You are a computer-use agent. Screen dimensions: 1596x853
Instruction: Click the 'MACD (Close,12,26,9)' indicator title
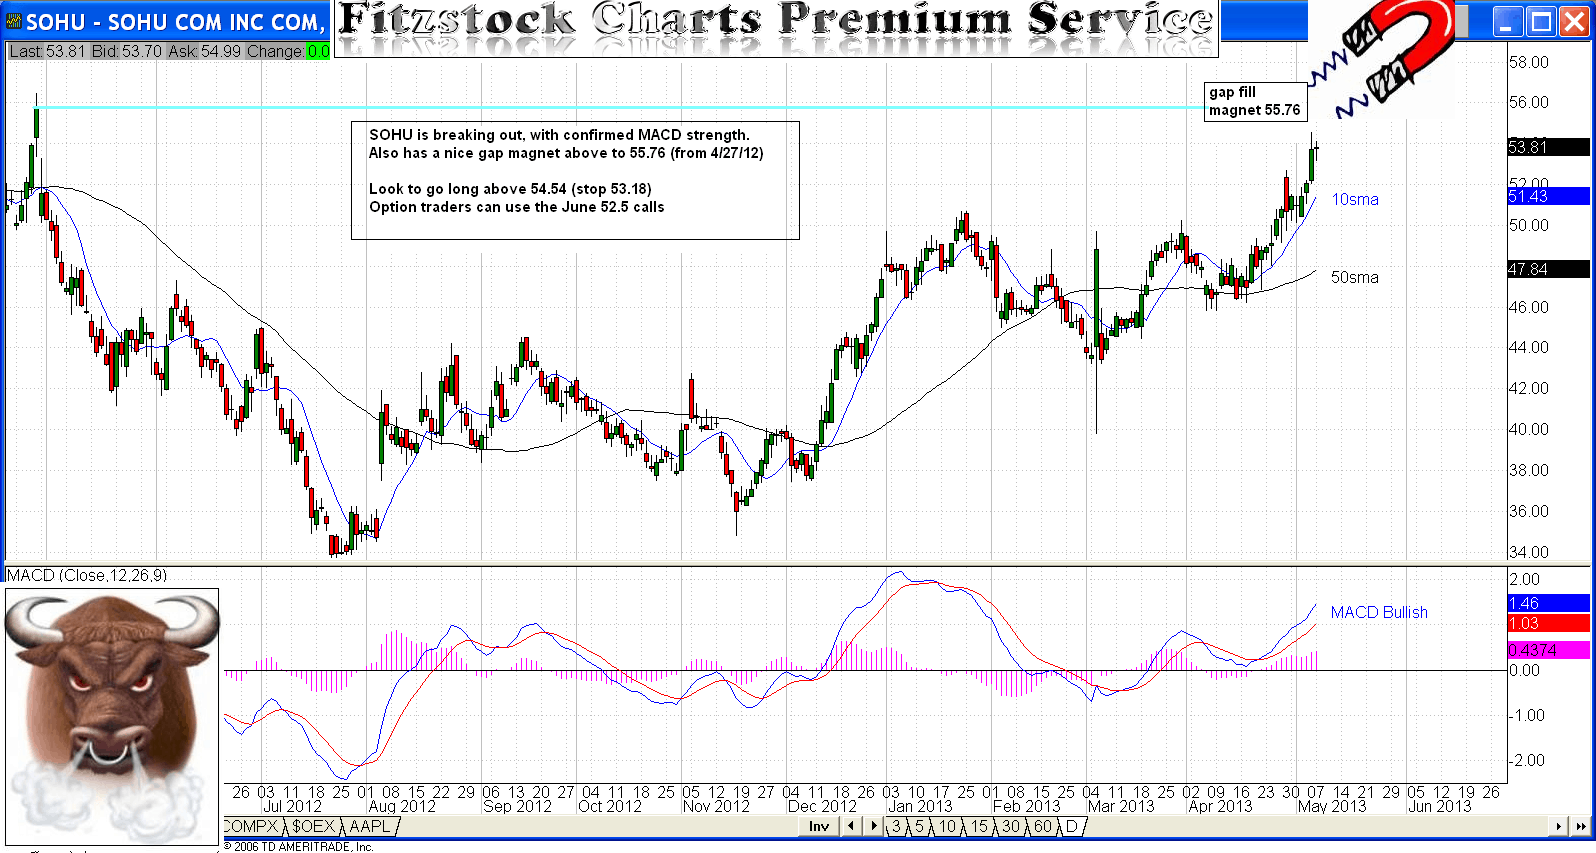[87, 575]
